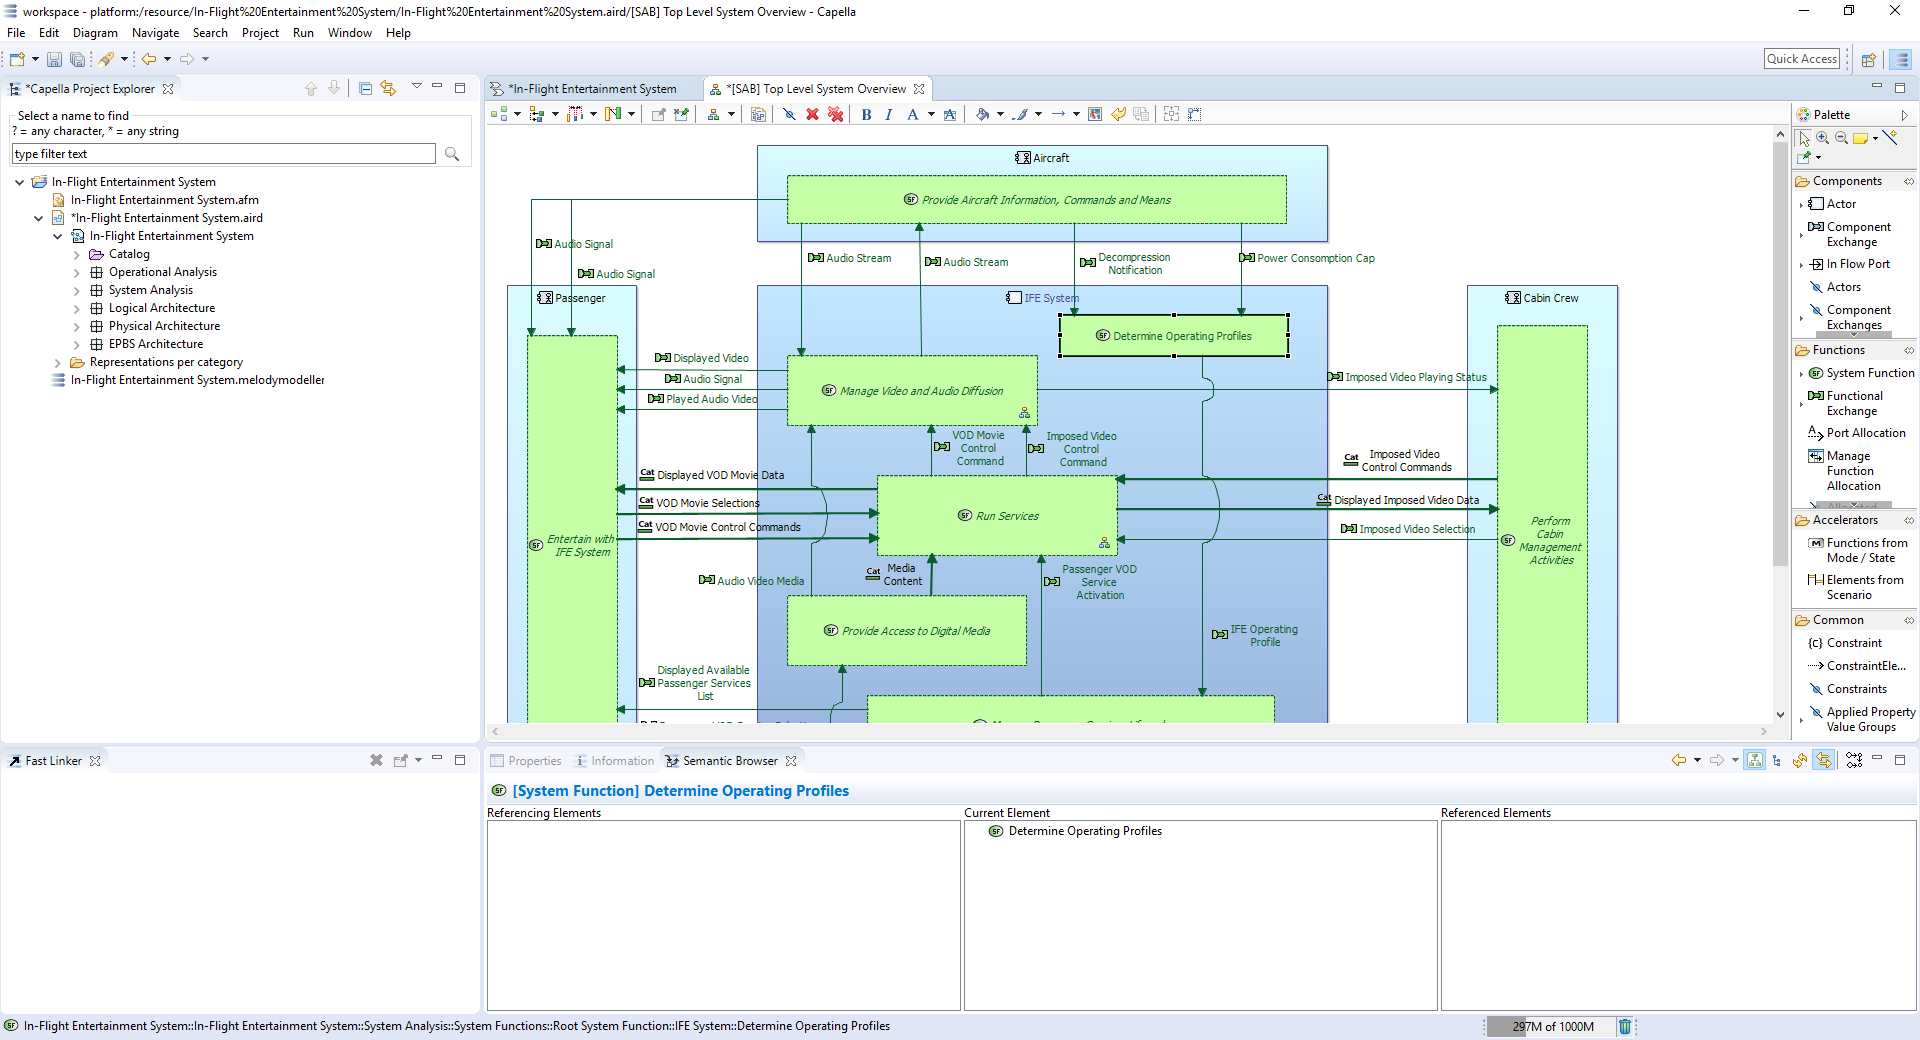Toggle Link with Editor in Project Explorer
Screen dimensions: 1920x1040
(x=388, y=89)
